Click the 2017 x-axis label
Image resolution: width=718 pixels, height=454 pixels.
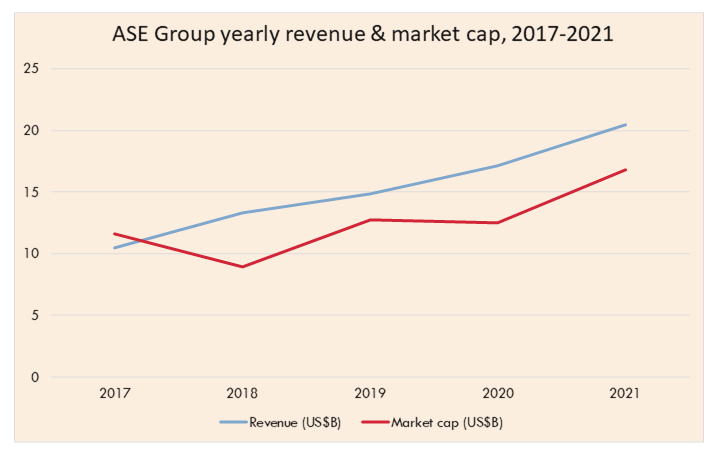115,393
